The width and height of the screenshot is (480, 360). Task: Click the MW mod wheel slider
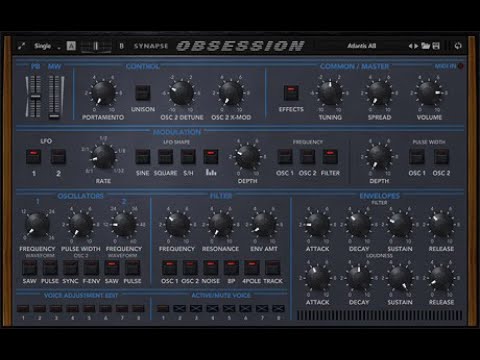tap(55, 96)
